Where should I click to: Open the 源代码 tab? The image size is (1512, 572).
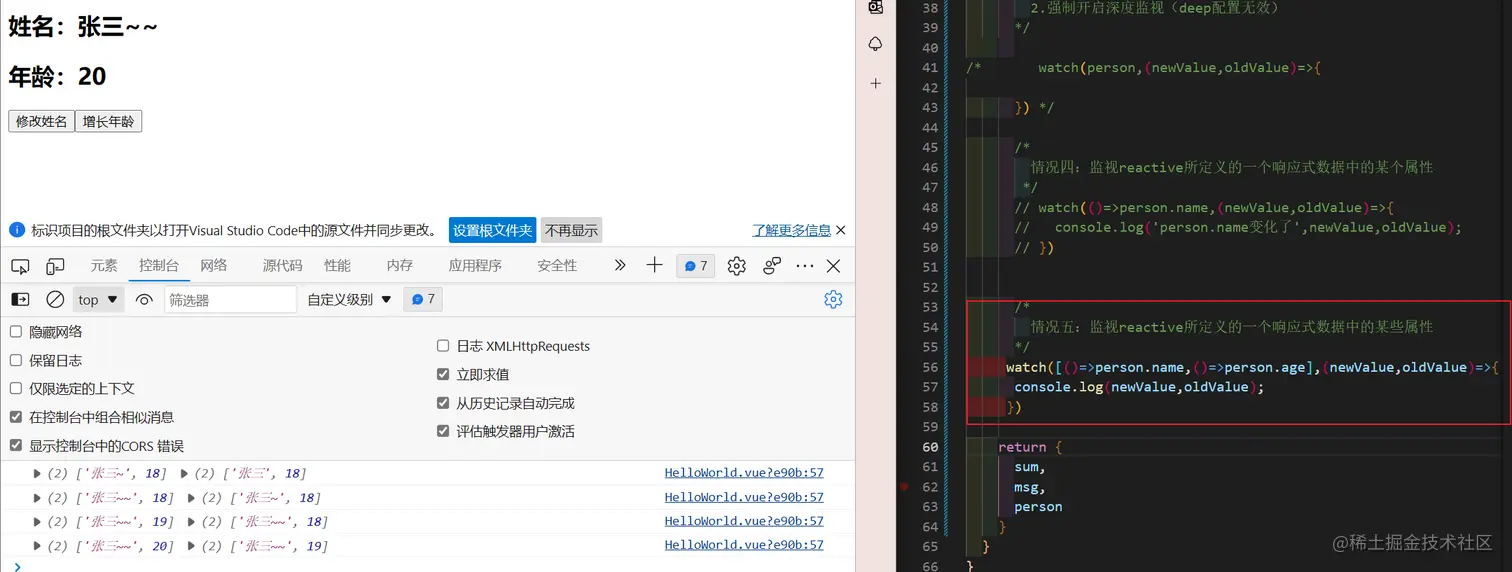282,265
